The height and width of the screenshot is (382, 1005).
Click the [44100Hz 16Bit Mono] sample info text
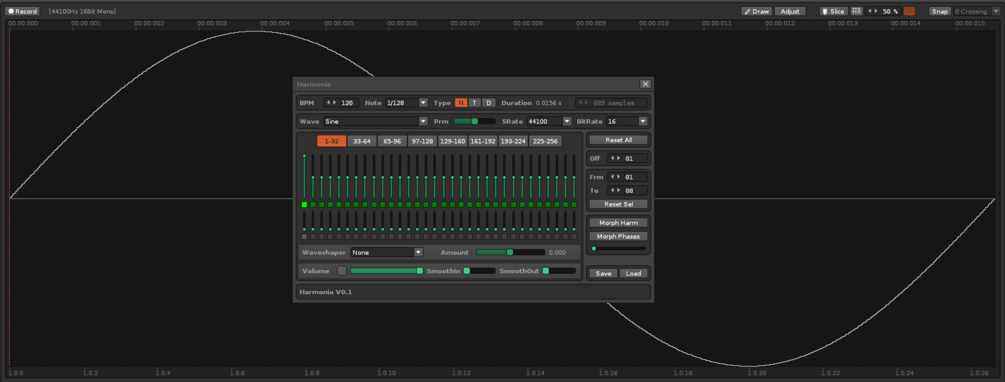[82, 12]
